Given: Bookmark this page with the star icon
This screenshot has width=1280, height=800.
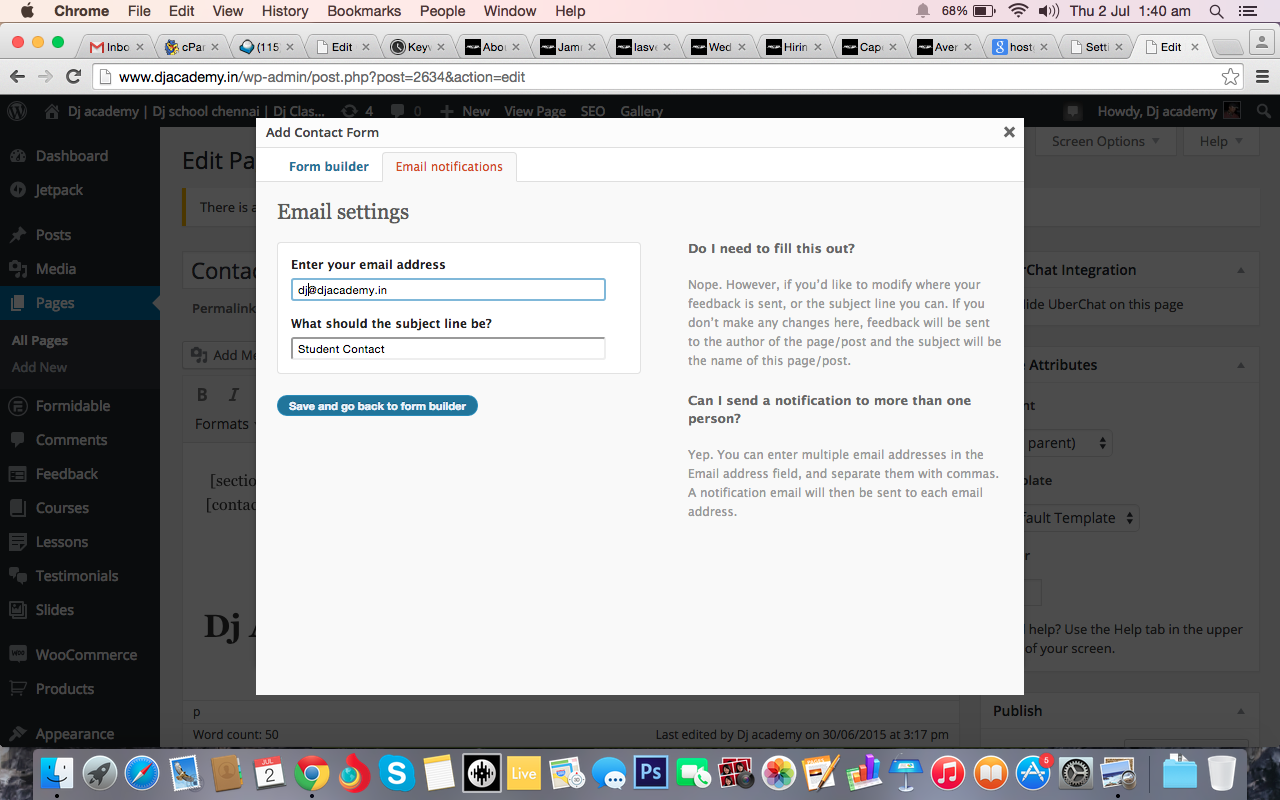Looking at the screenshot, I should point(1230,77).
